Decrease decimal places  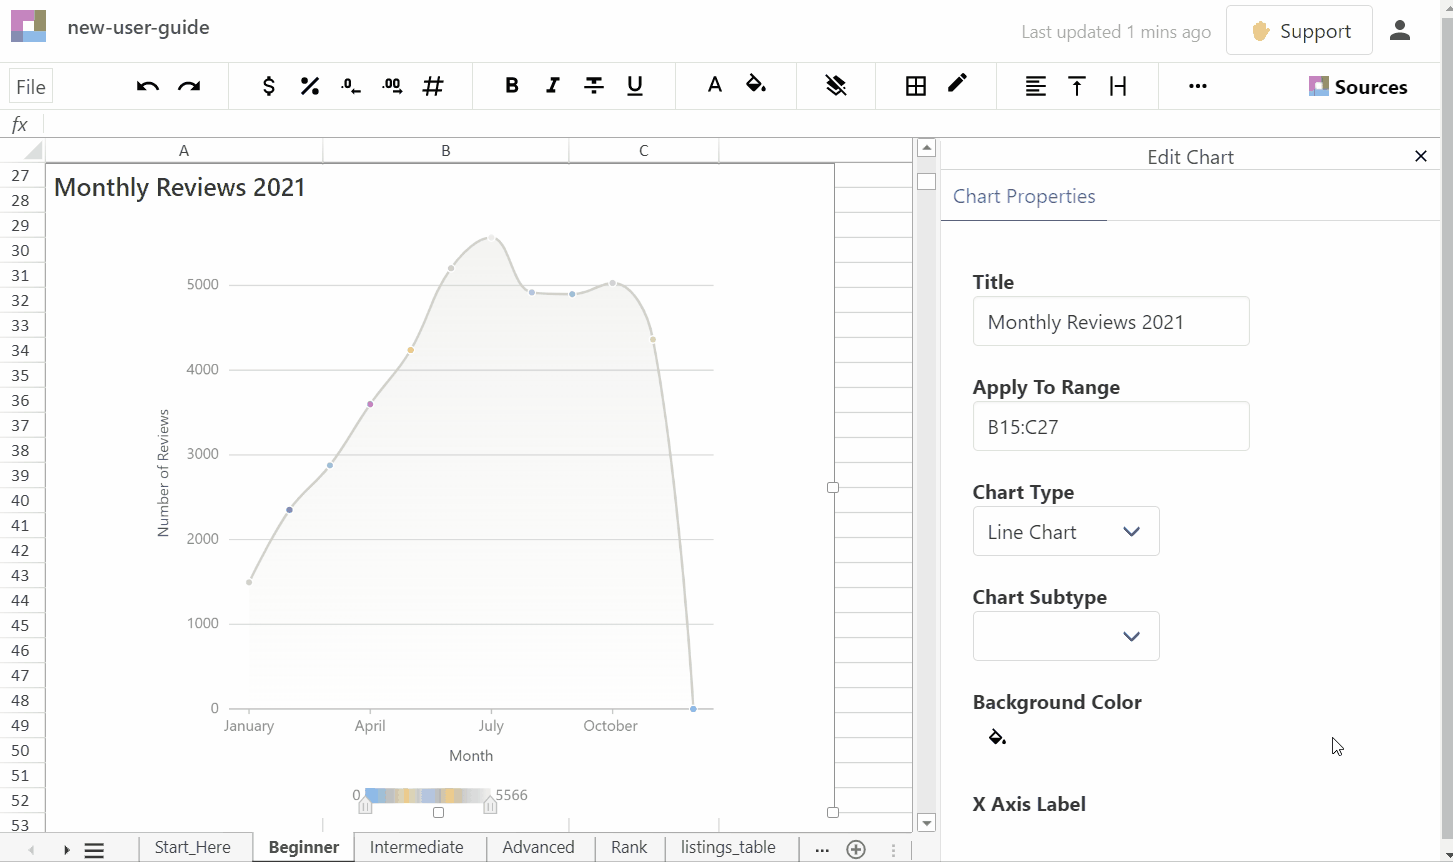click(351, 86)
